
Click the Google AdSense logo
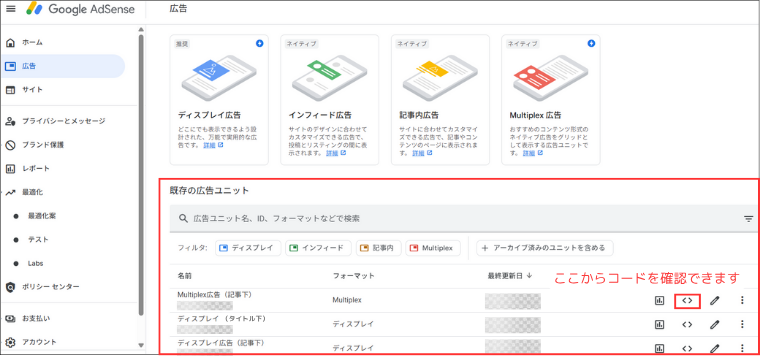pos(80,9)
